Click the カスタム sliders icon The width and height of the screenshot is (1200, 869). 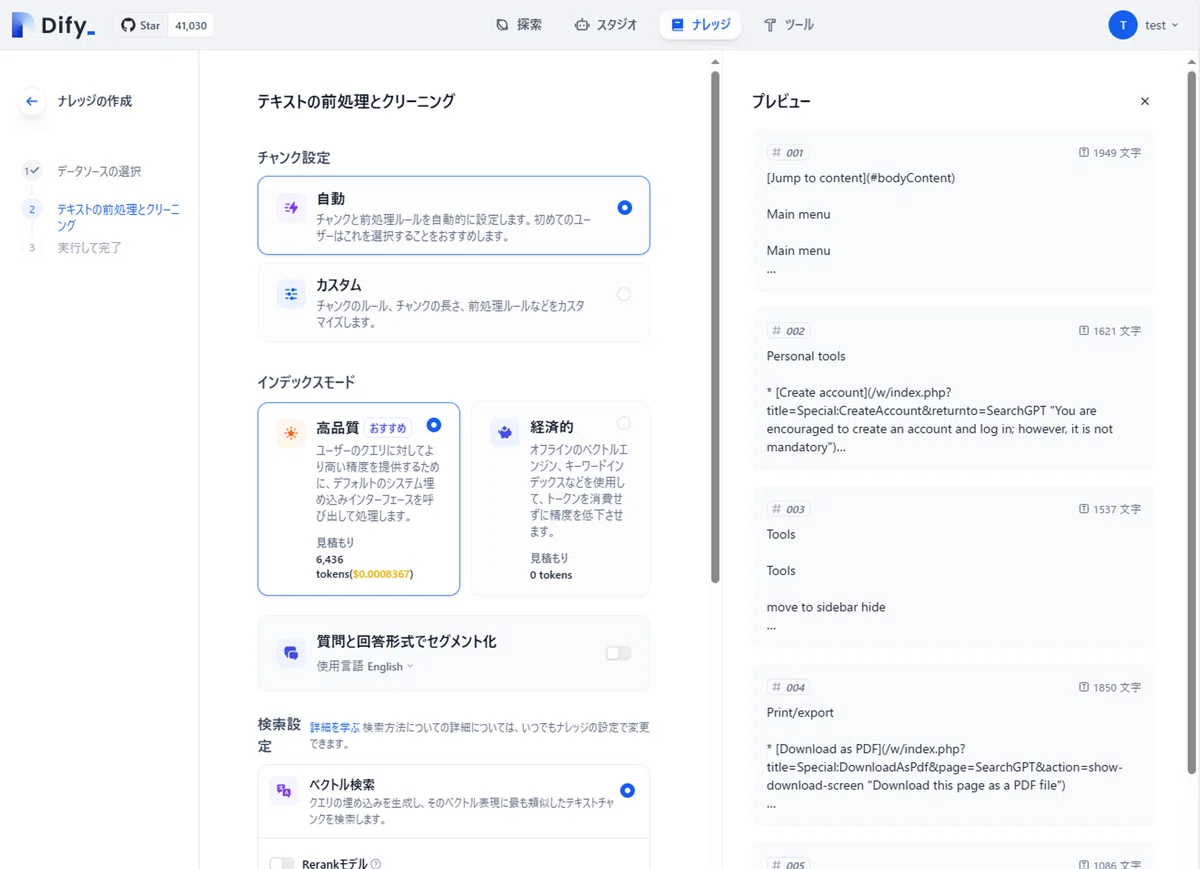291,294
